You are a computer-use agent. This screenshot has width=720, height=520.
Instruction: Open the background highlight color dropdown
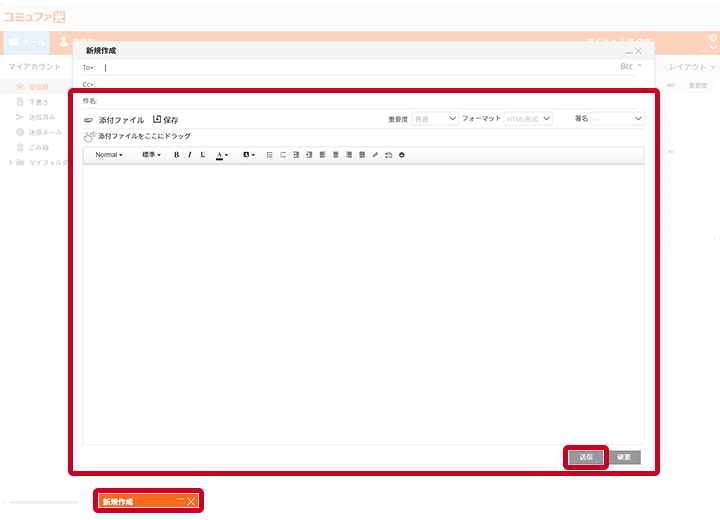[249, 155]
